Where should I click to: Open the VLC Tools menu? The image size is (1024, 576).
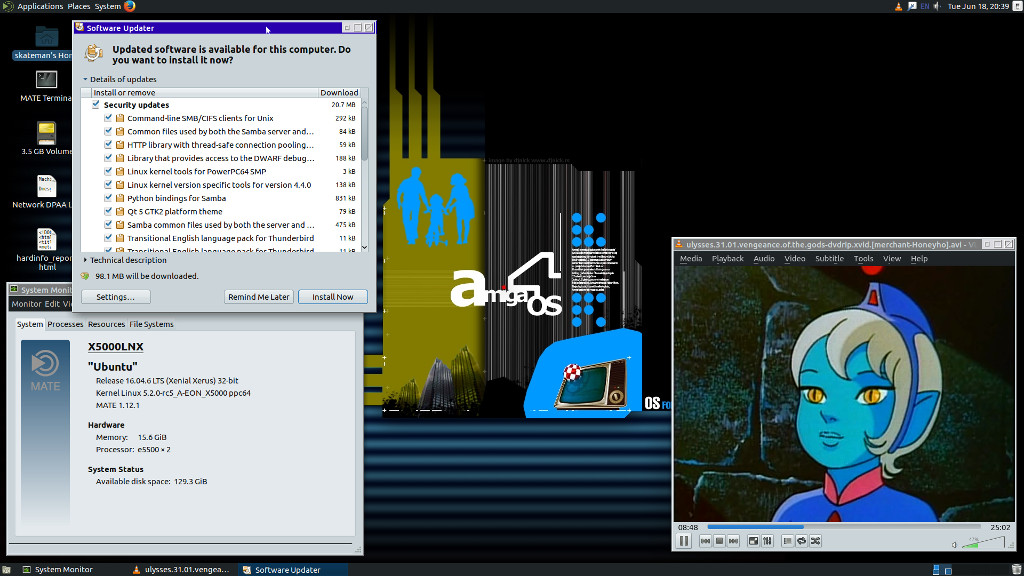pos(863,259)
